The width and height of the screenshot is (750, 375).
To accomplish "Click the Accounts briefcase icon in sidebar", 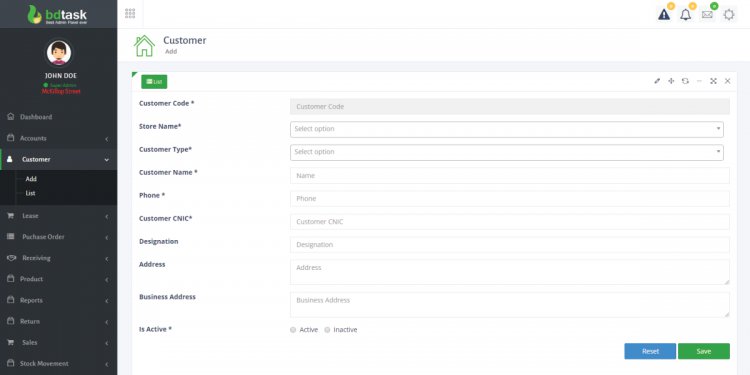I will [11, 138].
